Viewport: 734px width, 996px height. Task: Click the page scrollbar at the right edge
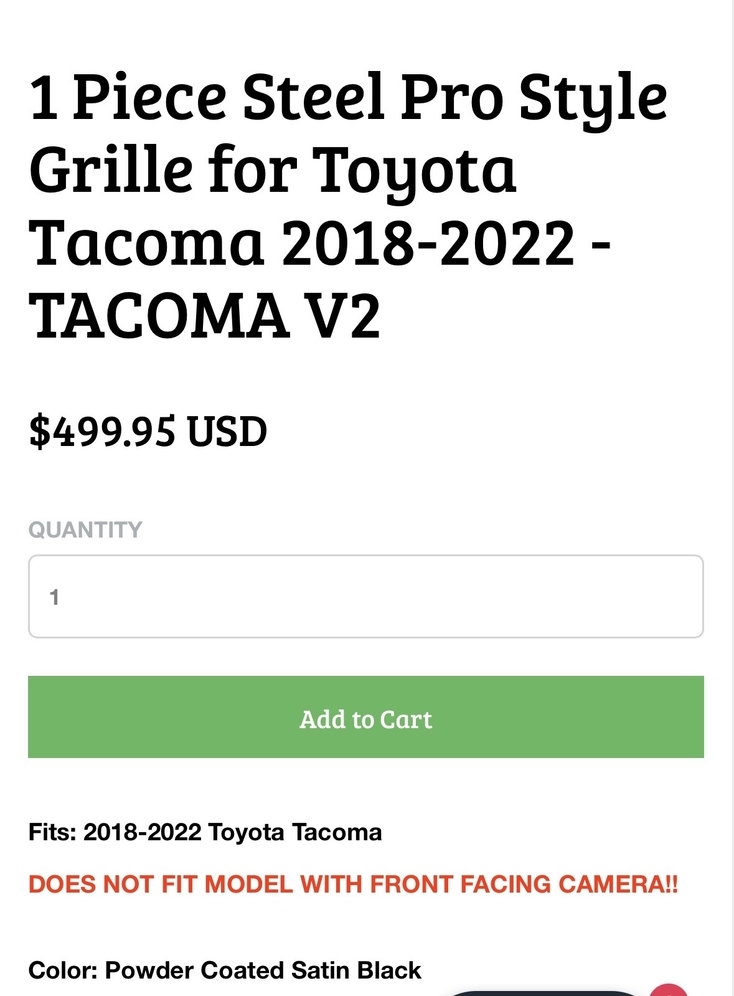tap(730, 498)
